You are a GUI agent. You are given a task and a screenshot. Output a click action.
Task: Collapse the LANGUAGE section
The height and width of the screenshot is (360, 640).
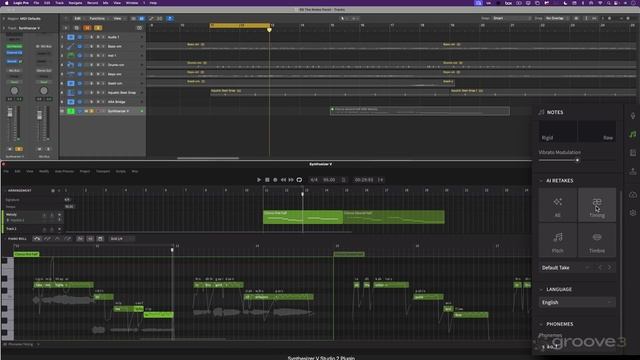542,289
